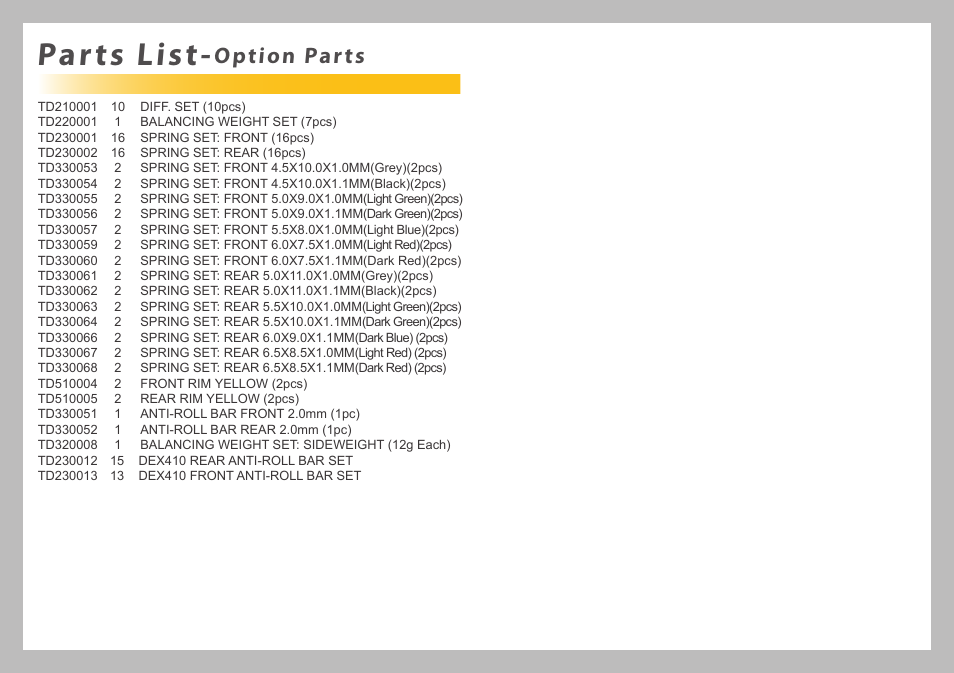954x673 pixels.
Task: Select part number TD330064
Action: (x=68, y=322)
